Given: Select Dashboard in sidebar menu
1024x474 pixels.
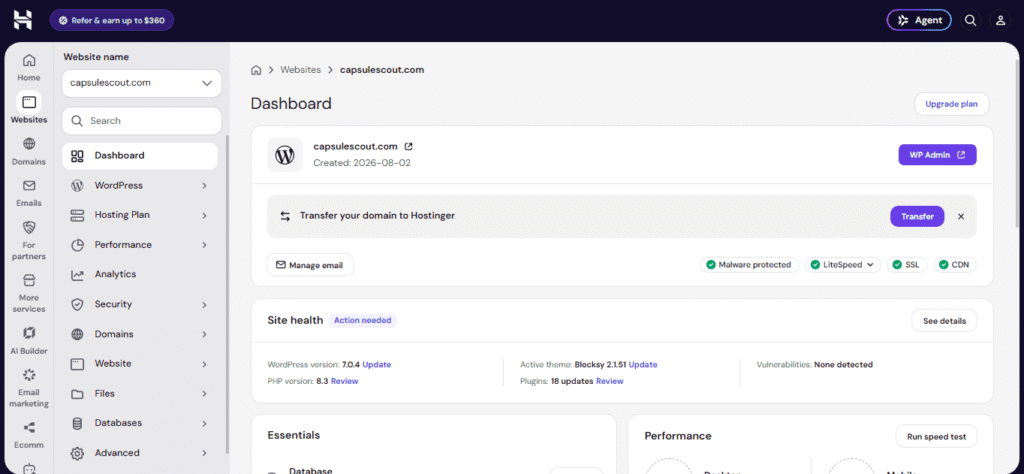Looking at the screenshot, I should pyautogui.click(x=140, y=155).
